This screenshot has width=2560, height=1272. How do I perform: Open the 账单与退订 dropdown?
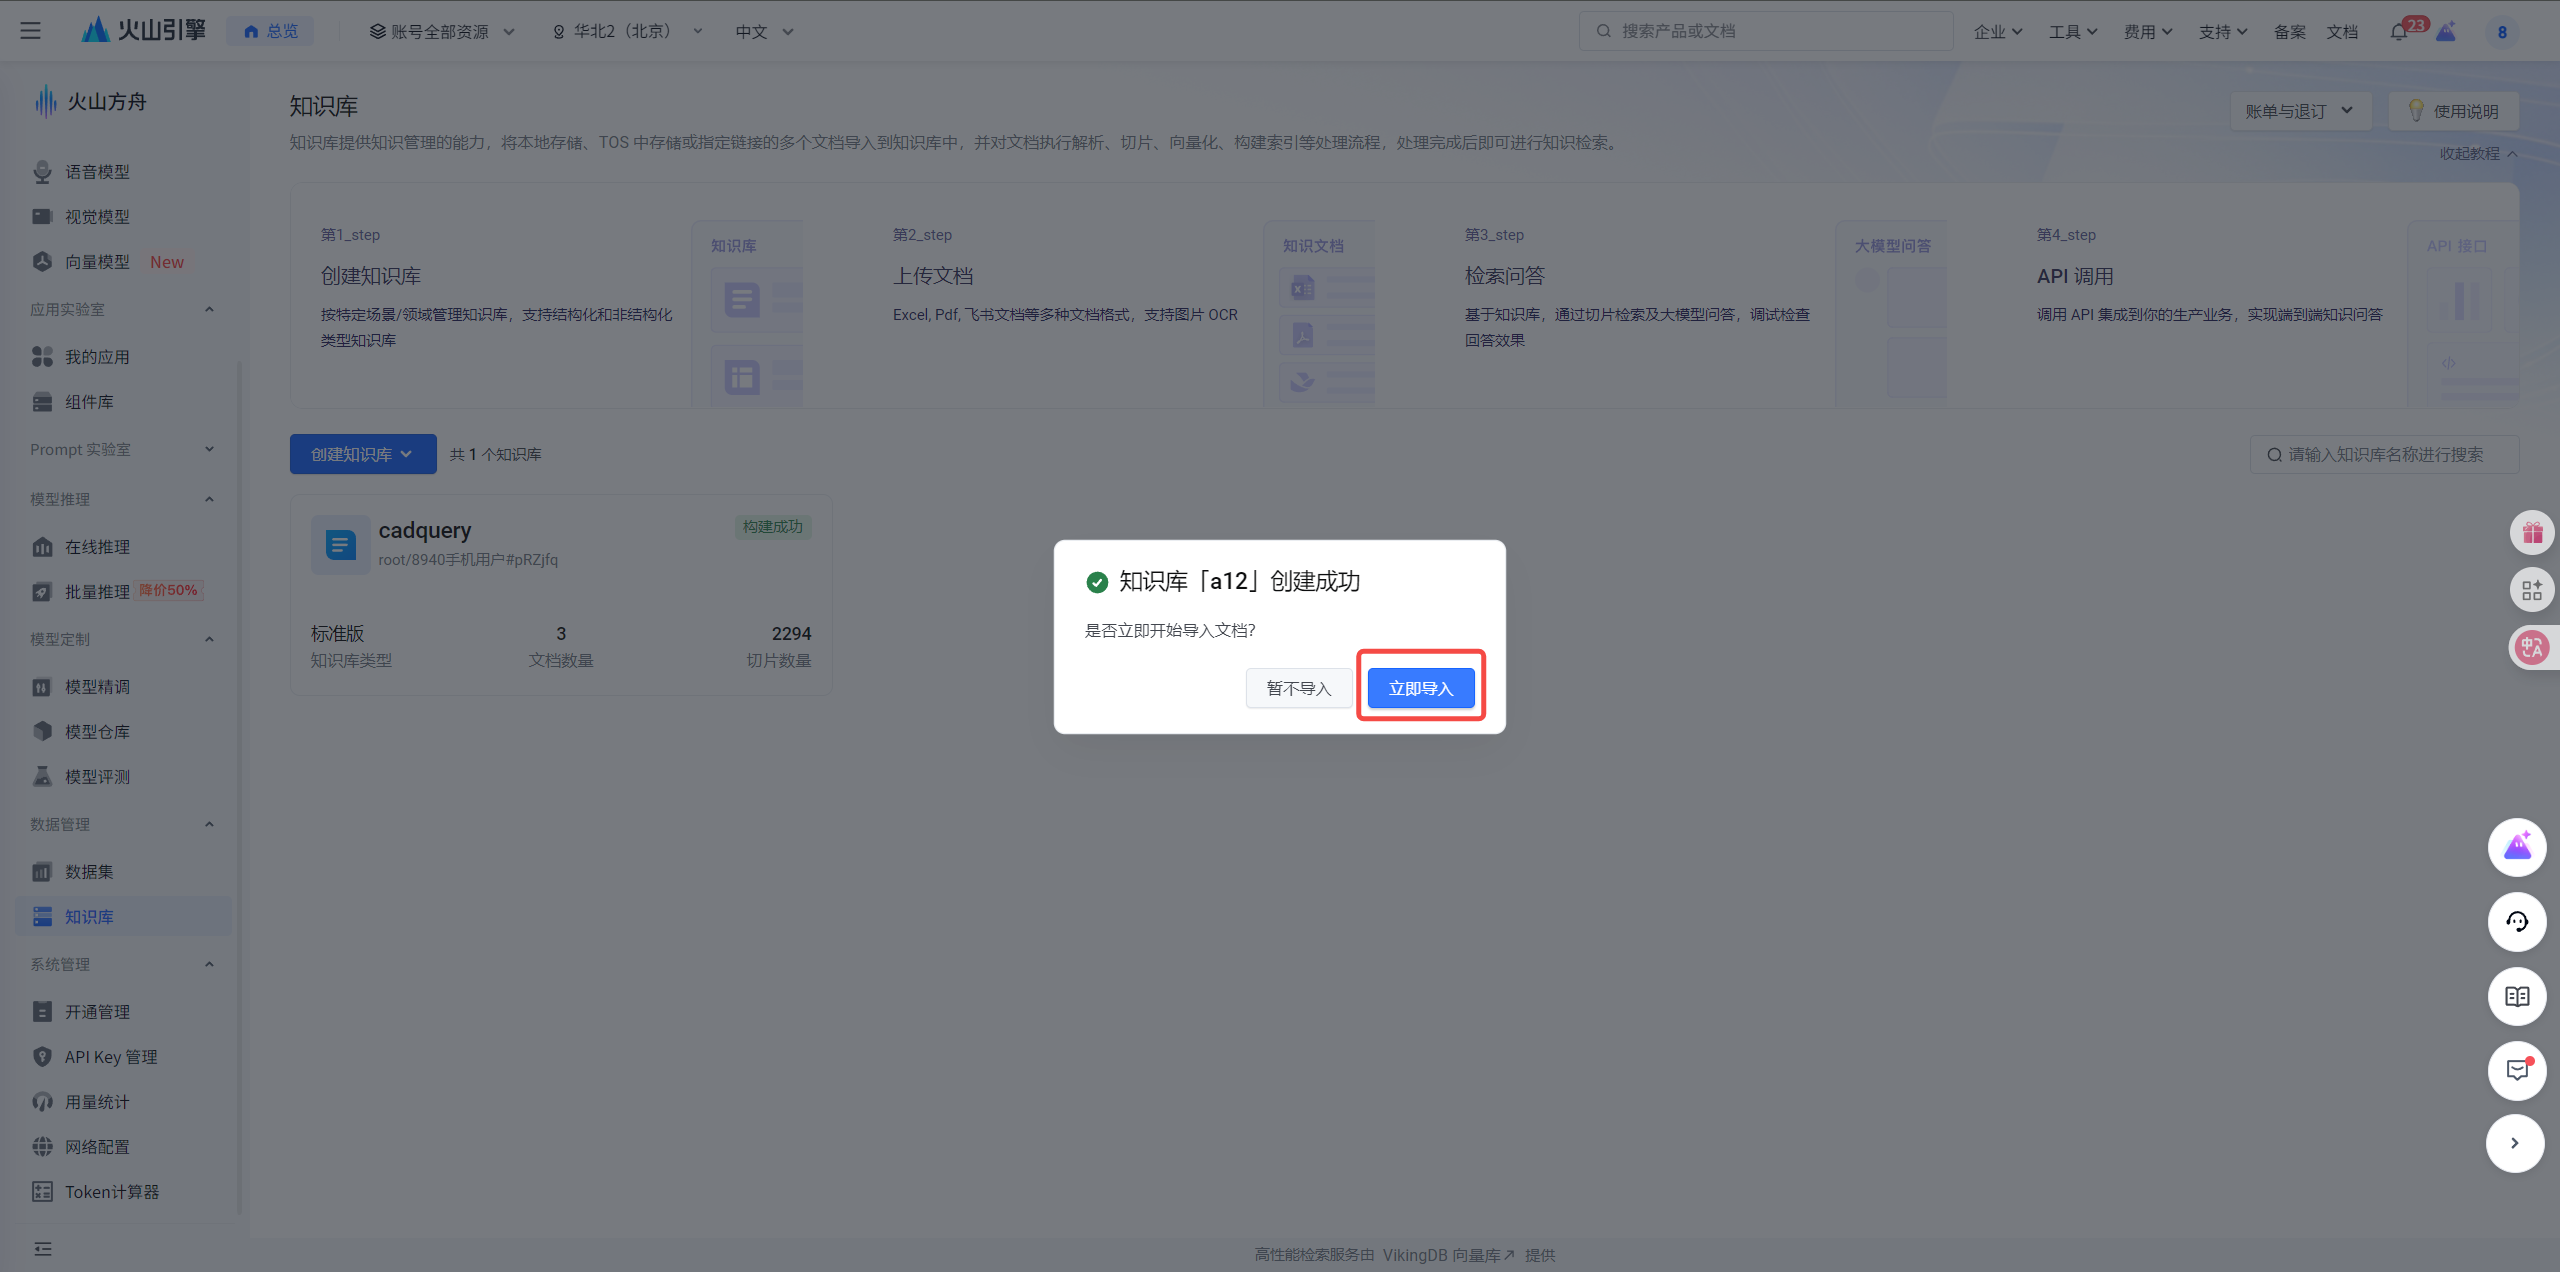pyautogui.click(x=2300, y=111)
